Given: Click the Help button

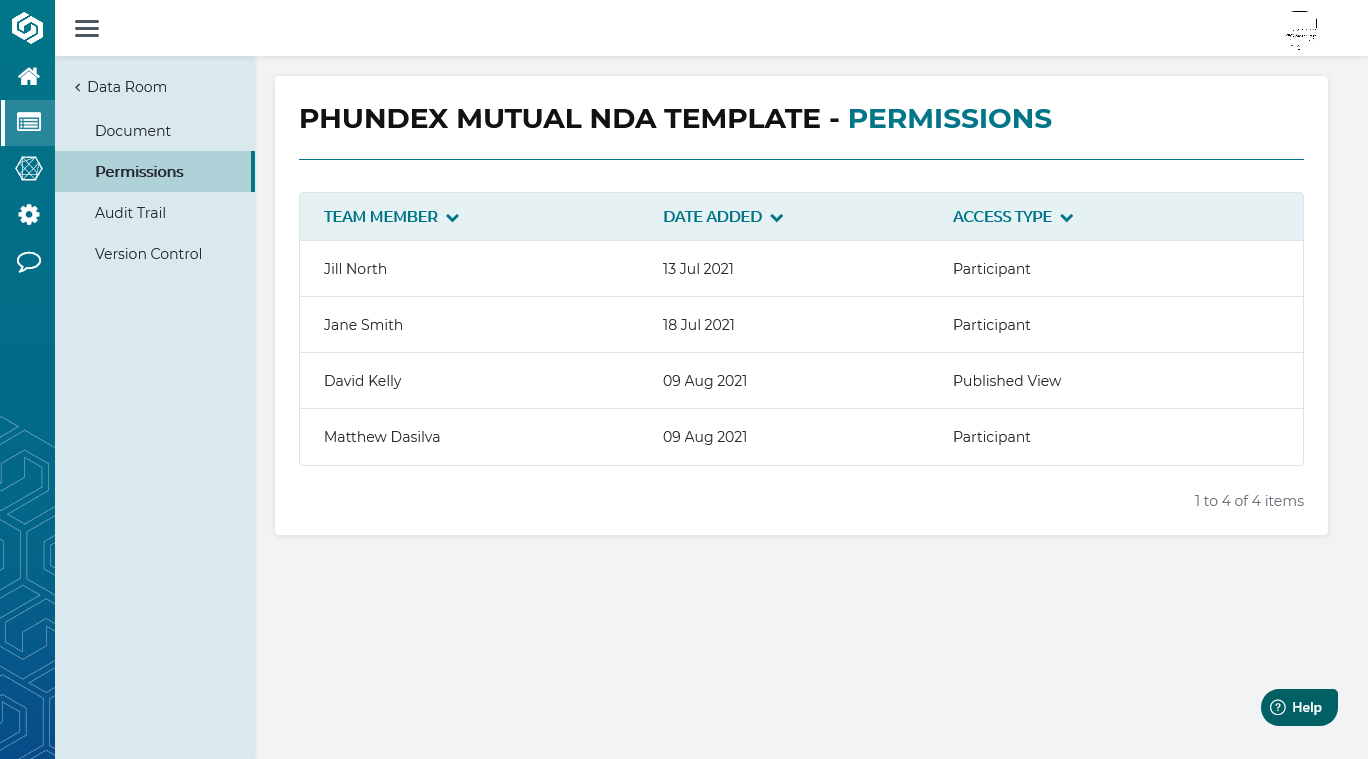Looking at the screenshot, I should pos(1298,707).
